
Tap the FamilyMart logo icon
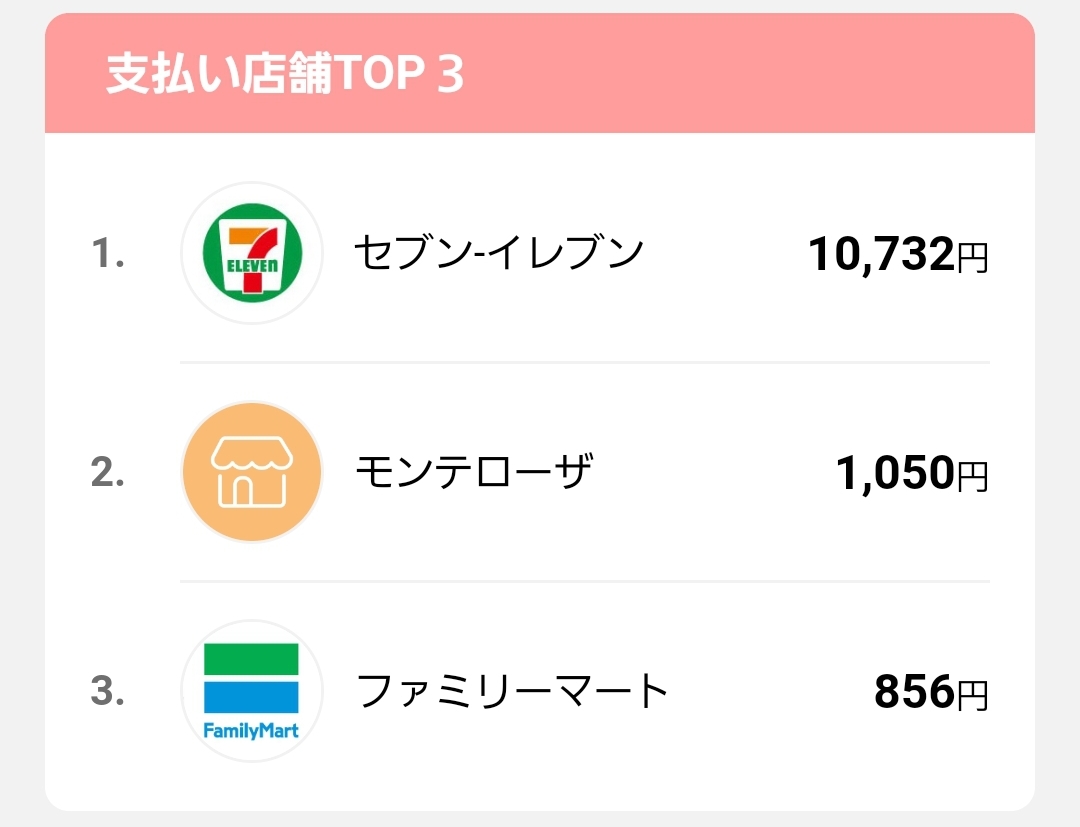(x=252, y=691)
